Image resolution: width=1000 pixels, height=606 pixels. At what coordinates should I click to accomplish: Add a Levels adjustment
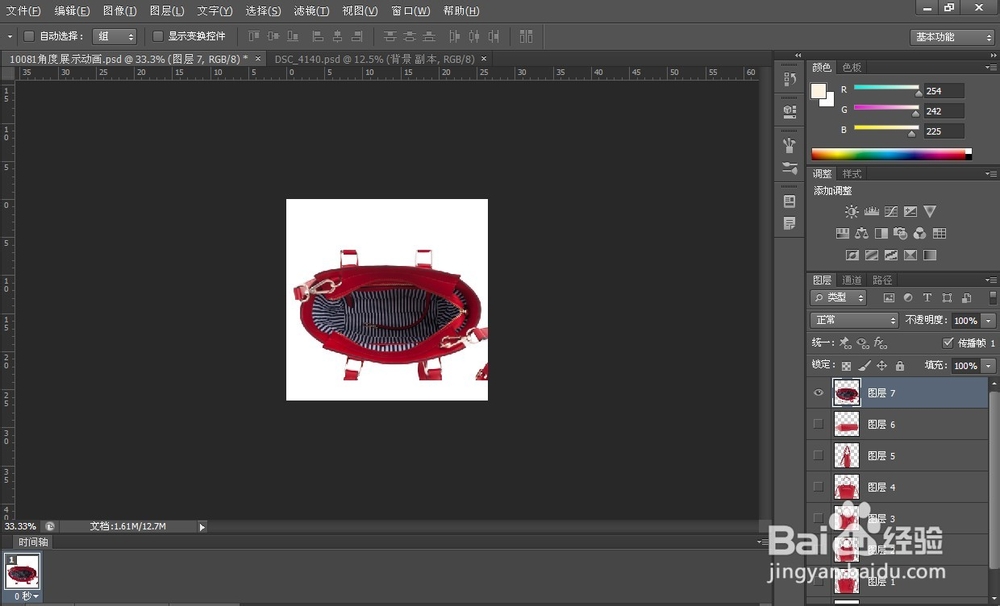pyautogui.click(x=871, y=211)
